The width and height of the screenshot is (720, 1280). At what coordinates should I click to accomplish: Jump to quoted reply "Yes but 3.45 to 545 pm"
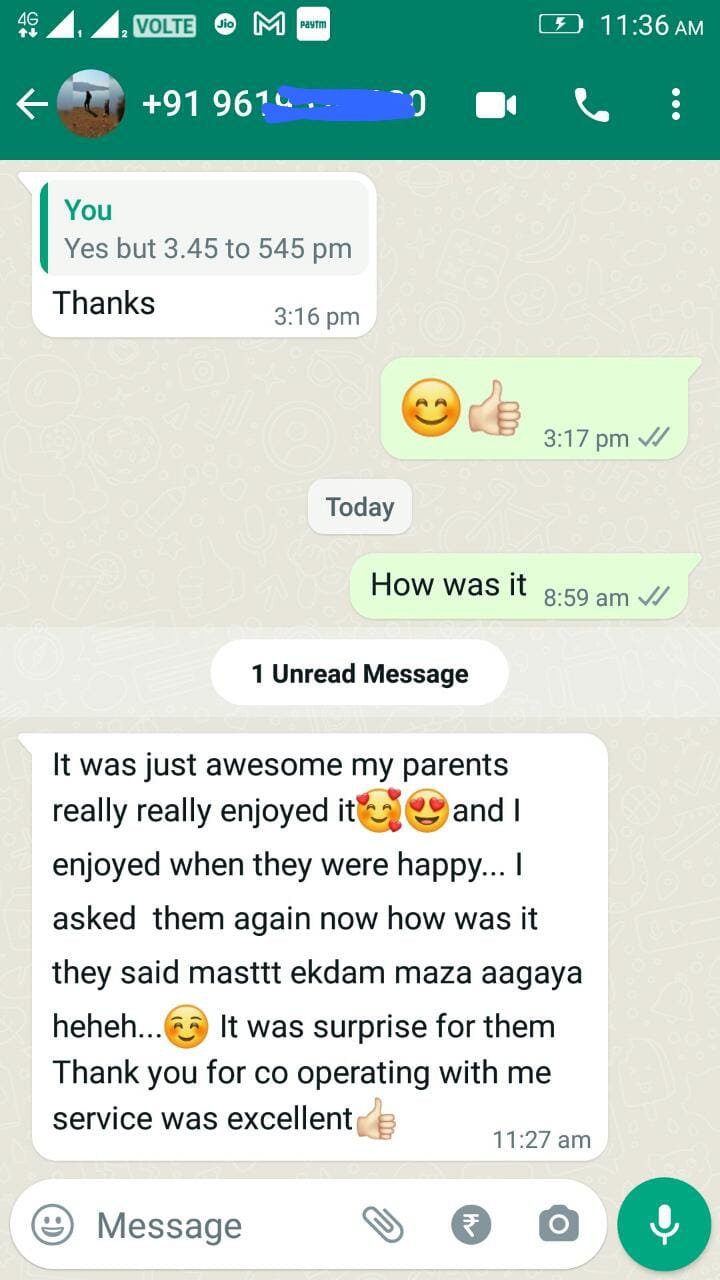pyautogui.click(x=205, y=229)
